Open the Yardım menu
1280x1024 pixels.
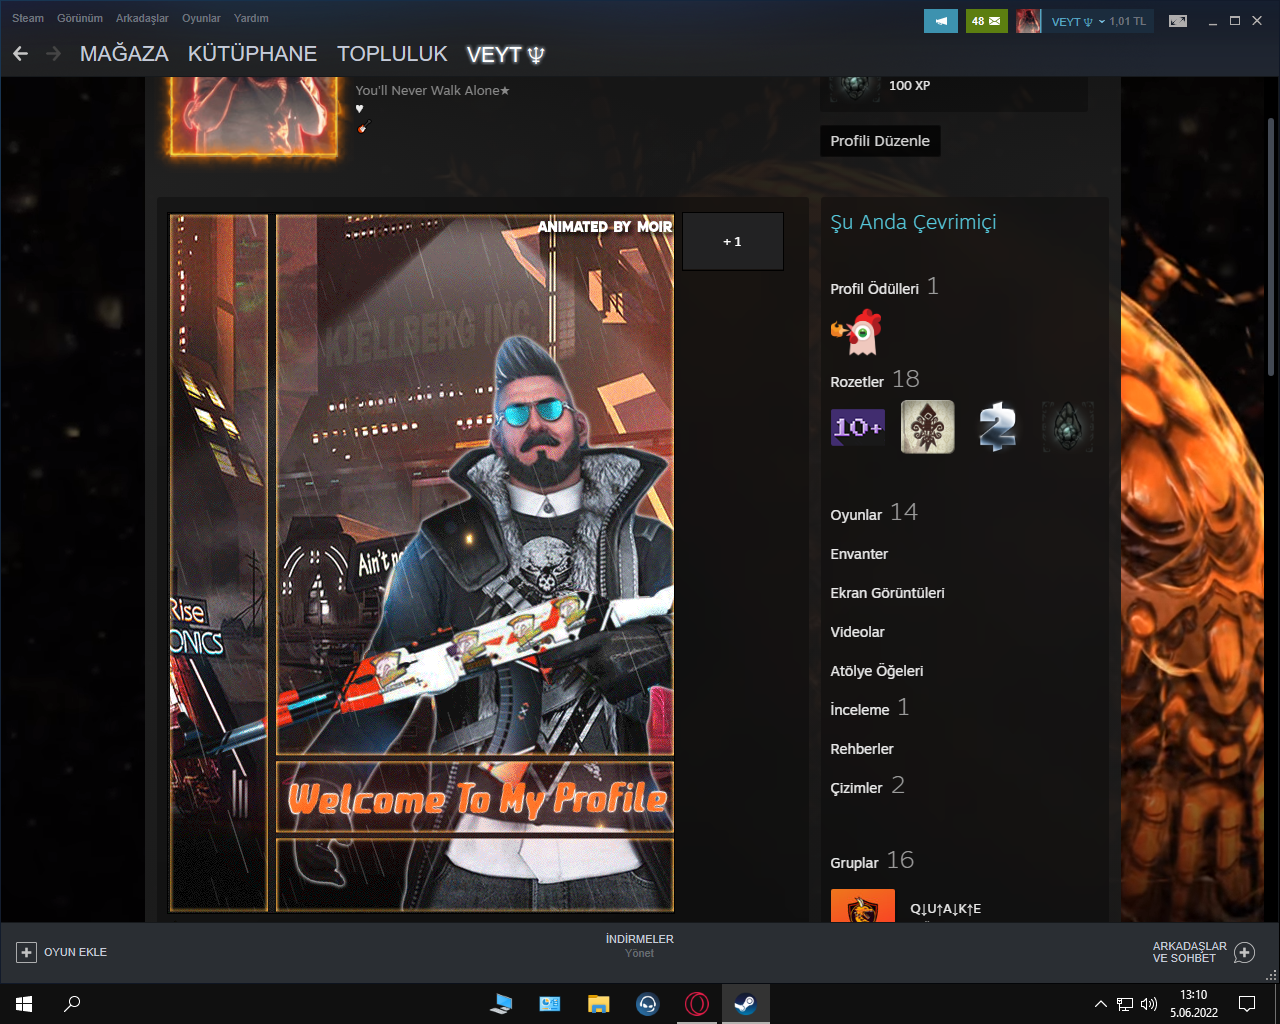[x=251, y=18]
